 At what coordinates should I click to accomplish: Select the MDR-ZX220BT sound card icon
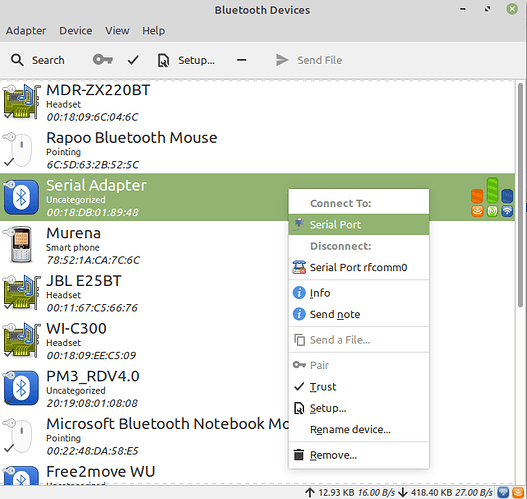[22, 102]
